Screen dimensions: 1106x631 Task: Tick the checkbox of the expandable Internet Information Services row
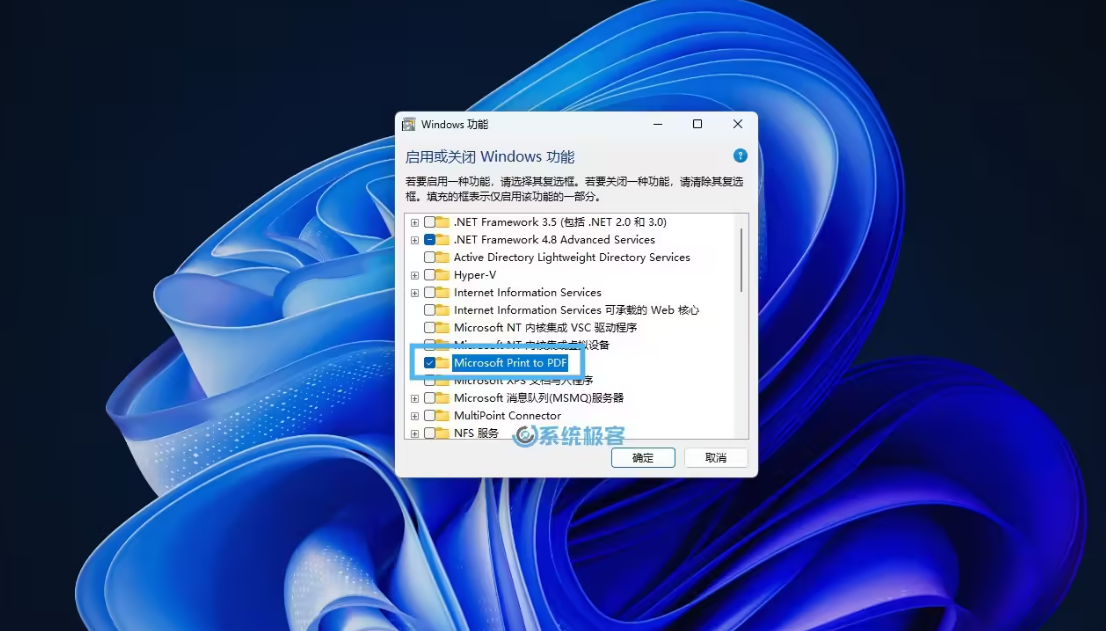coord(429,293)
